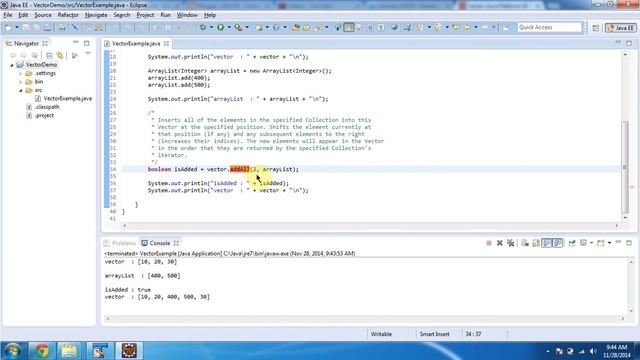Open Windows Start button
Image resolution: width=640 pixels, height=360 pixels.
pos(13,351)
